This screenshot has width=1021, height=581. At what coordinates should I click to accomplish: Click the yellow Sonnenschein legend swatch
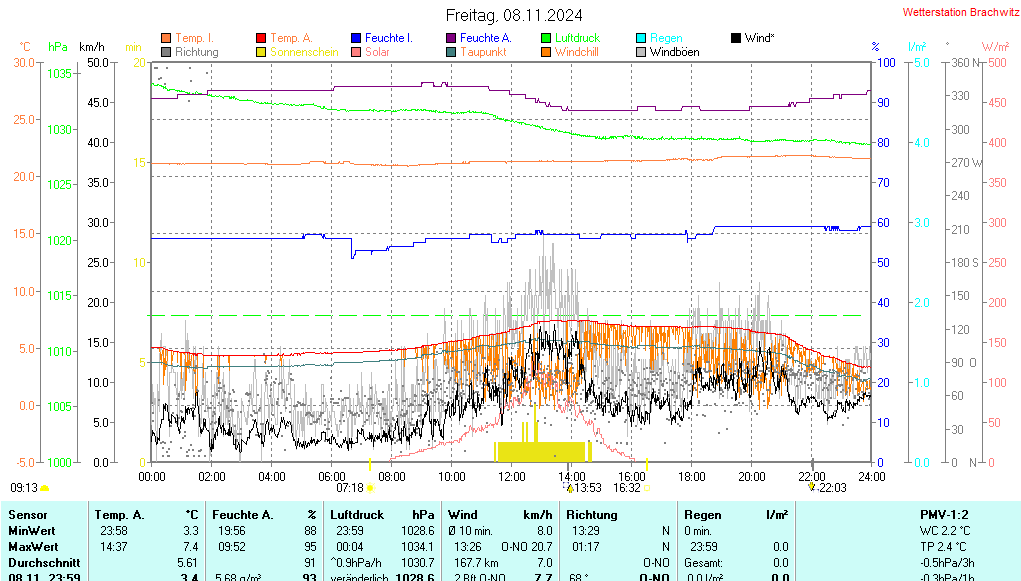point(261,52)
